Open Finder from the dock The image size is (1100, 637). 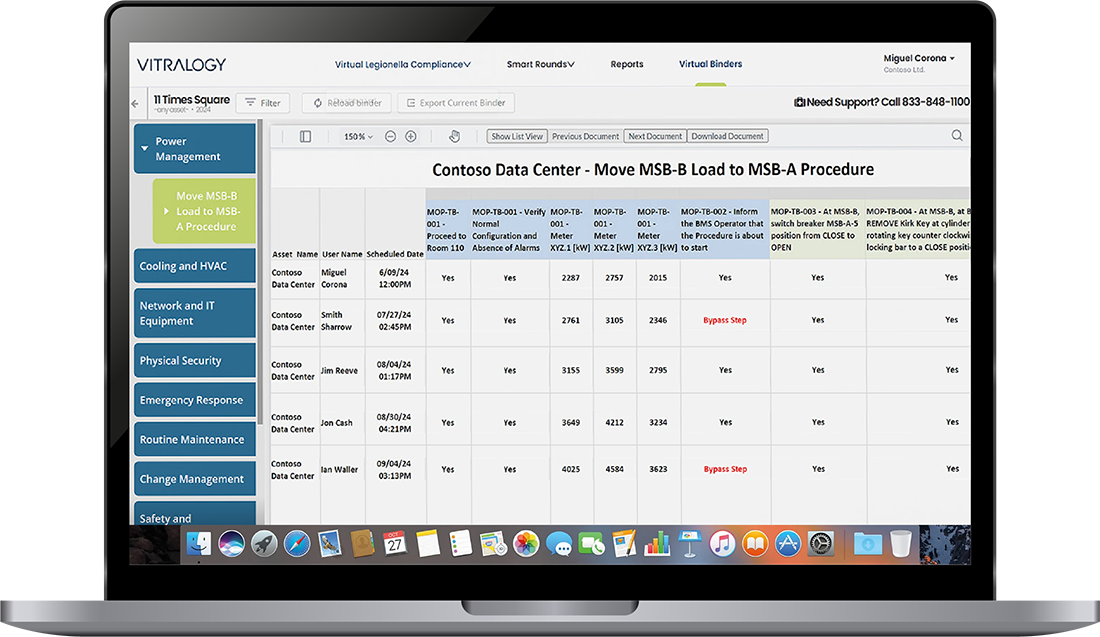(199, 544)
